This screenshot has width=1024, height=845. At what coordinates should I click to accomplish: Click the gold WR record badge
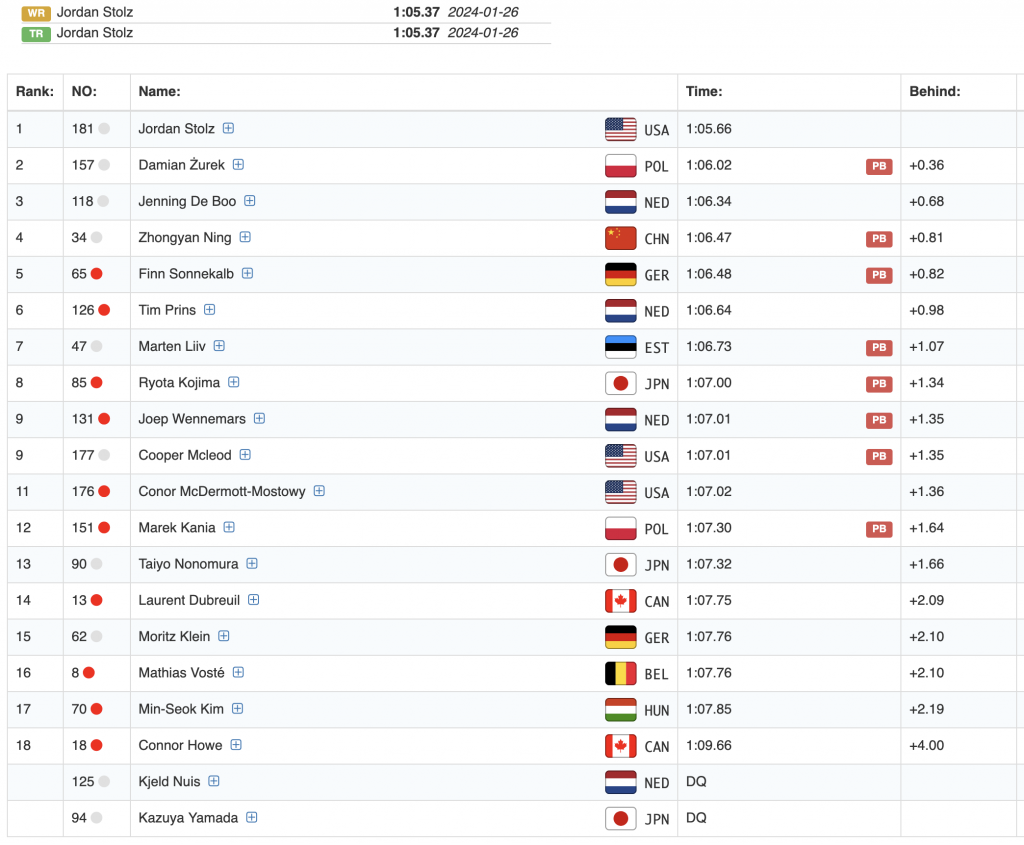(36, 13)
